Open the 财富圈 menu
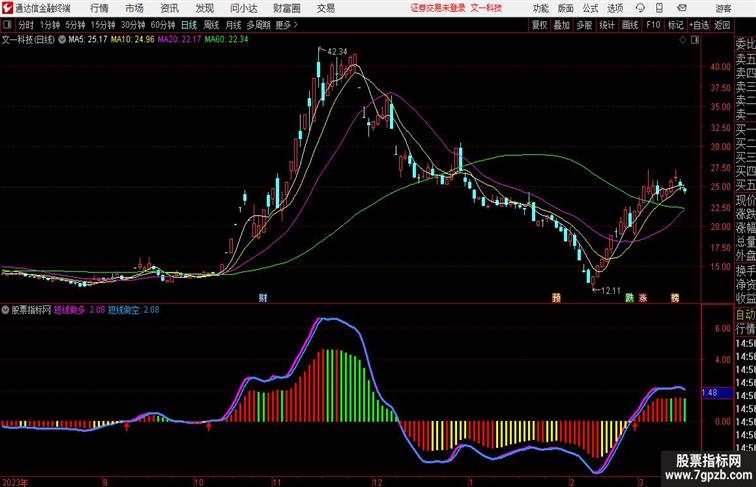The image size is (756, 487). pos(286,8)
